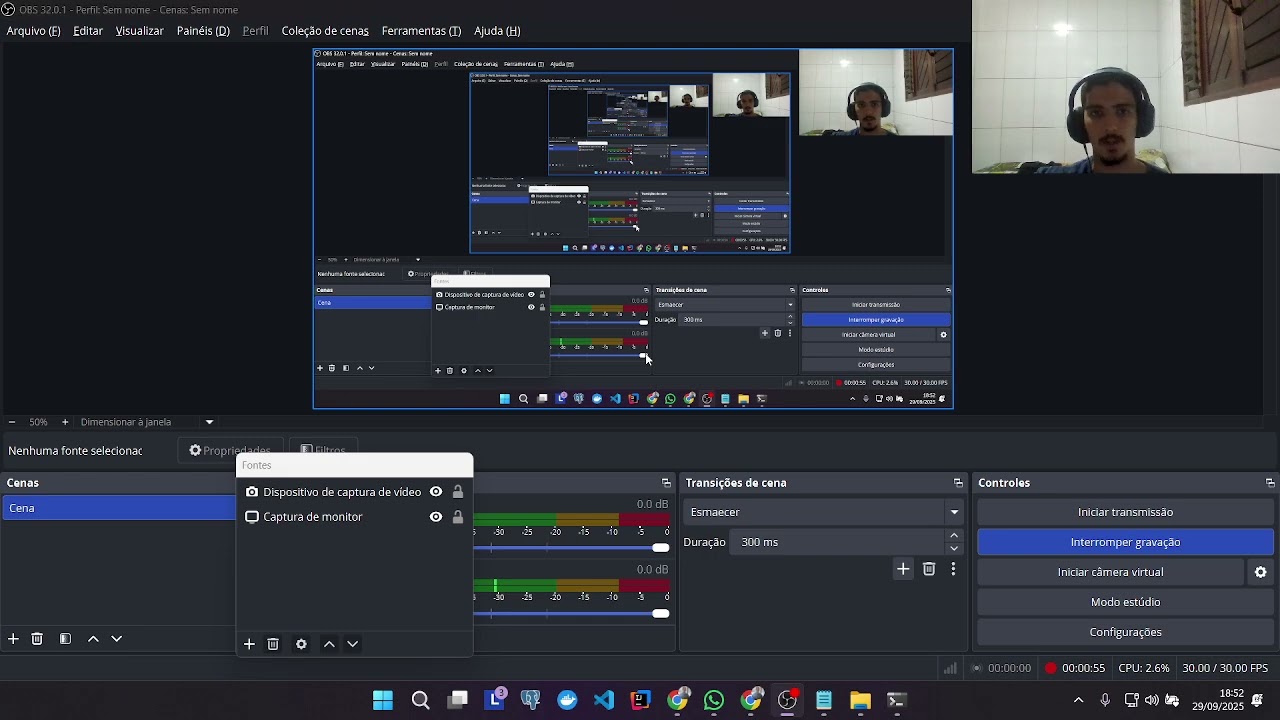
Task: Click Iniciar transmissão button
Action: click(1125, 512)
